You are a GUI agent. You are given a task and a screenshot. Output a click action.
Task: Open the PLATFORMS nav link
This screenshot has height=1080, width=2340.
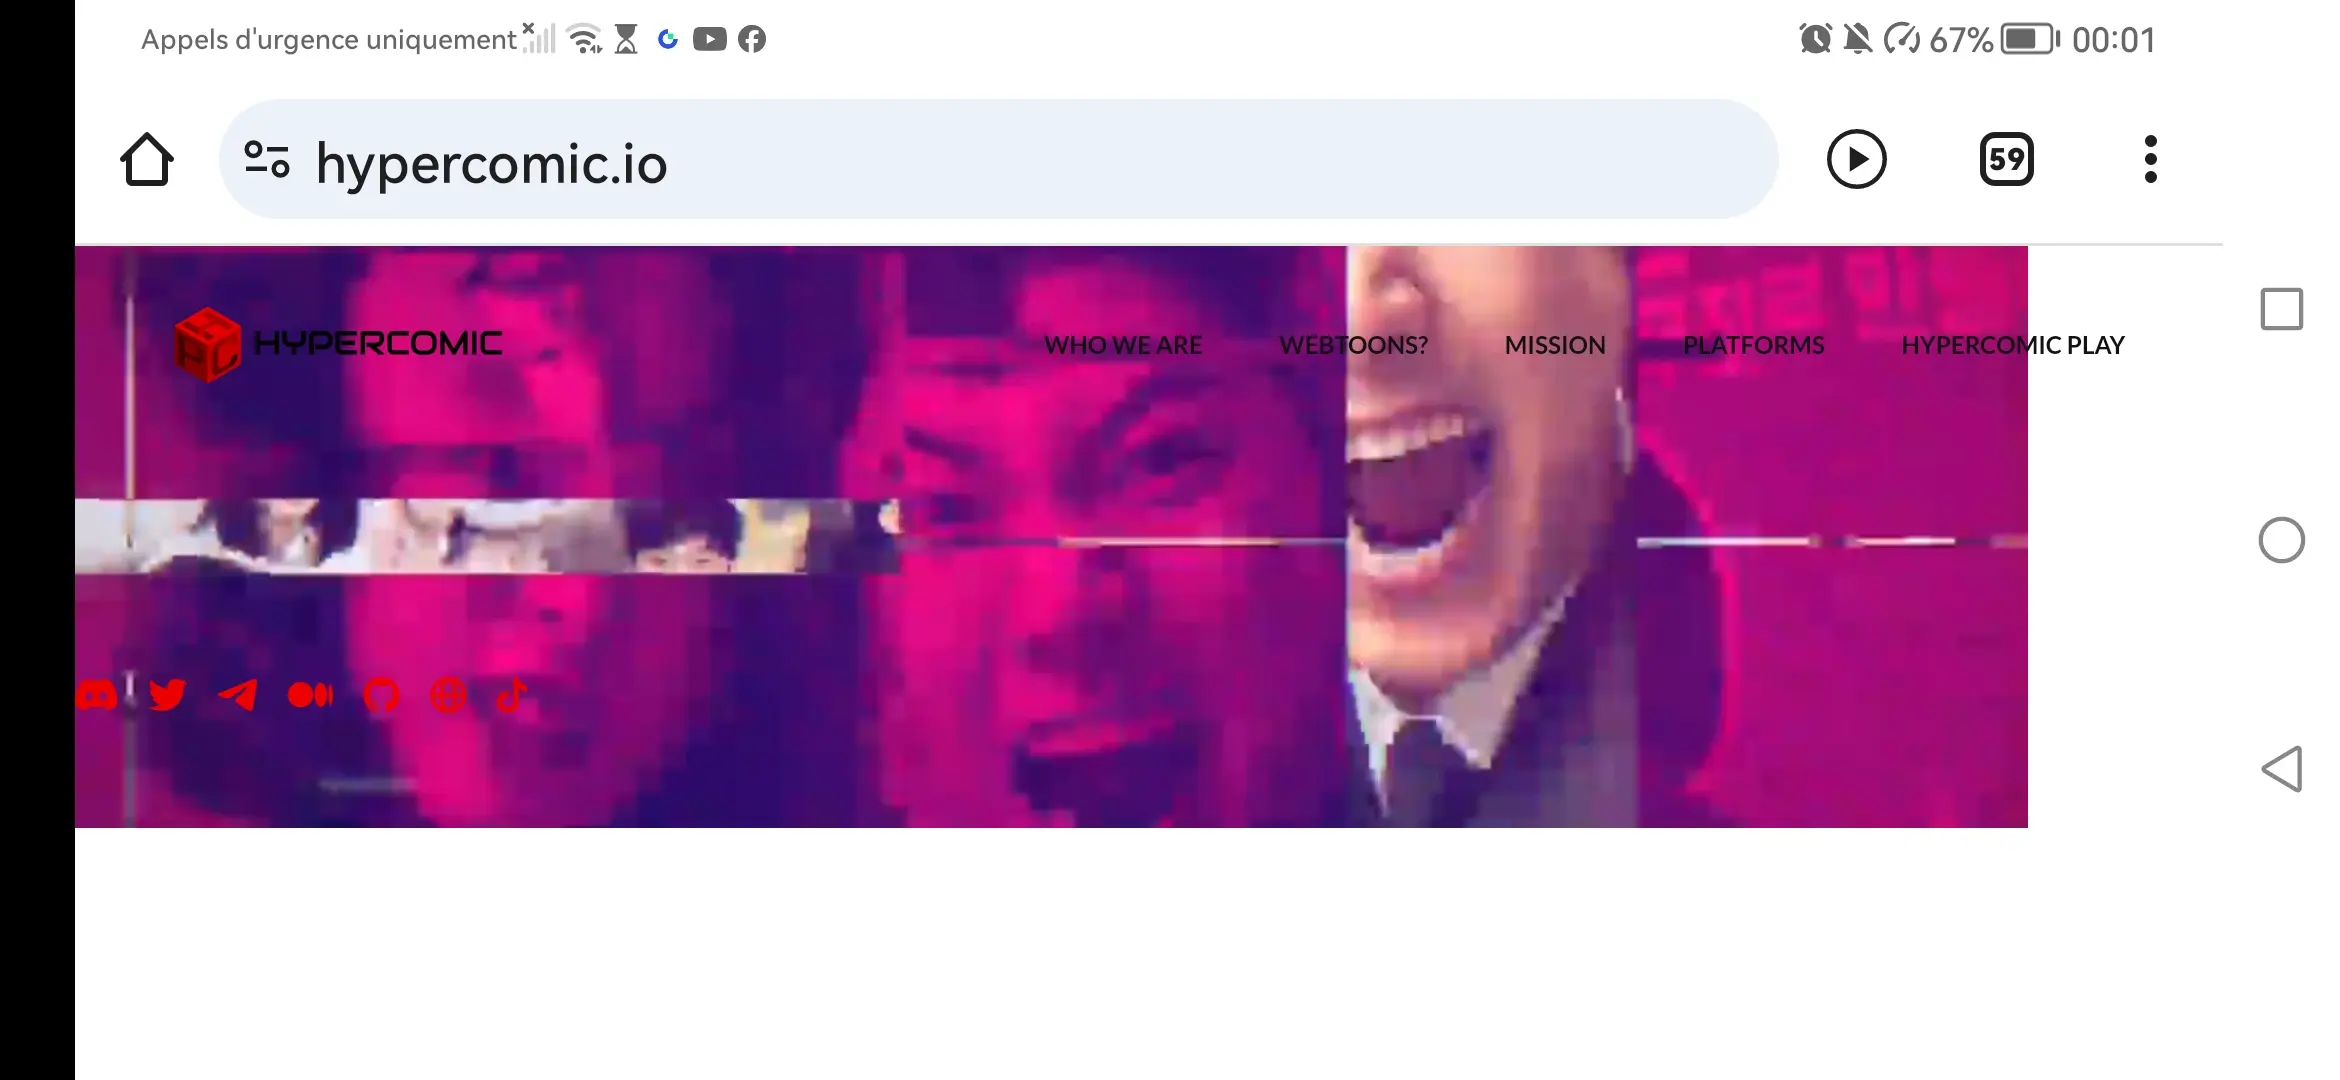coord(1753,345)
